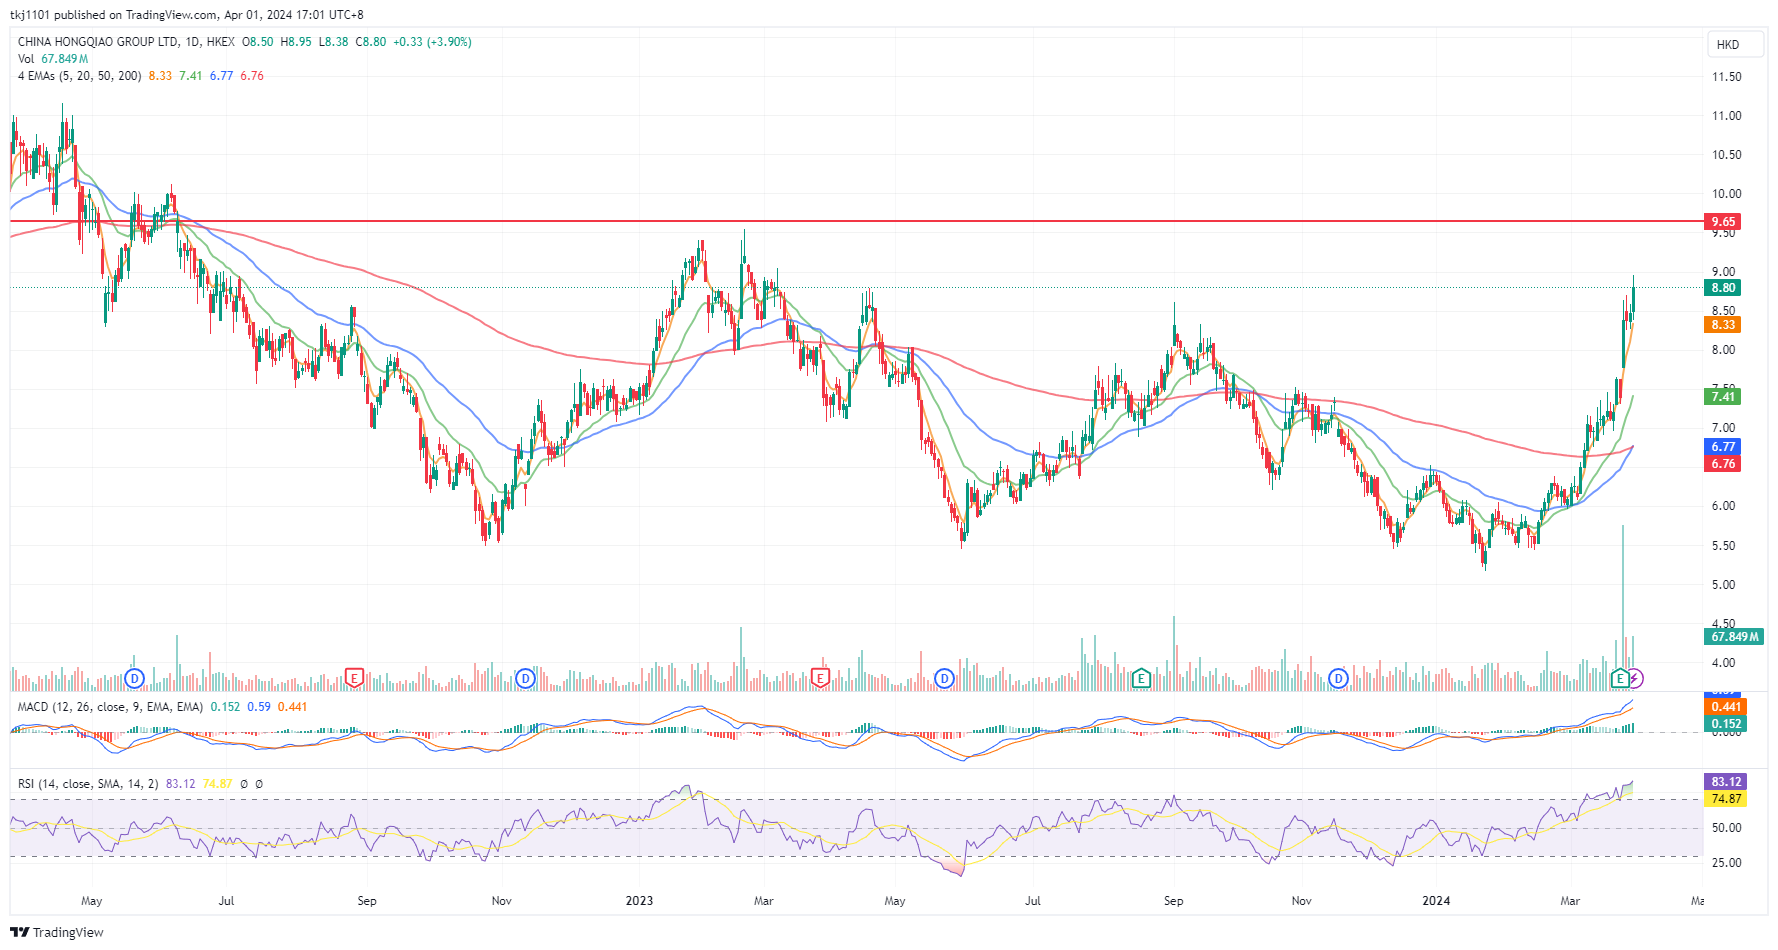Click the orange 0.441 MACD signal label
This screenshot has width=1778, height=950.
tap(1725, 707)
